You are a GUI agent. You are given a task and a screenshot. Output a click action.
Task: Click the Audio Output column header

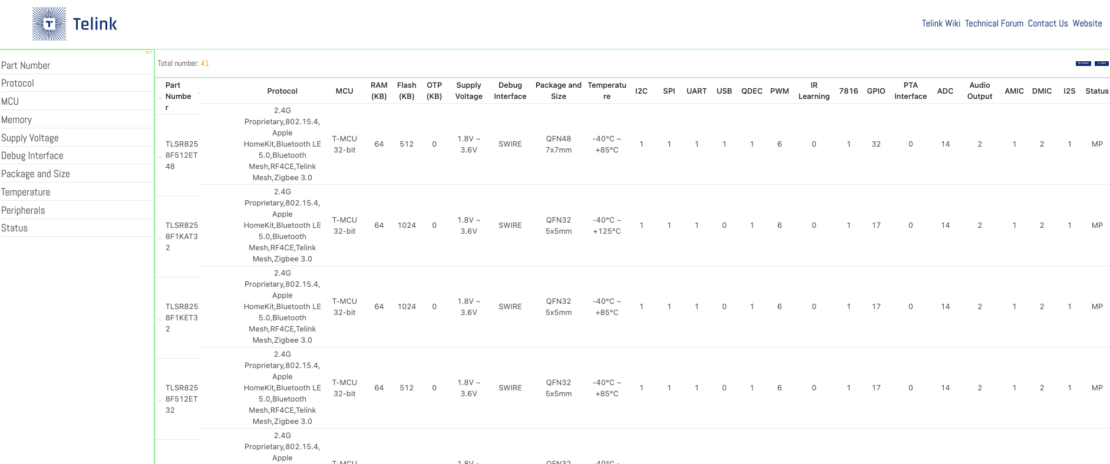click(980, 91)
